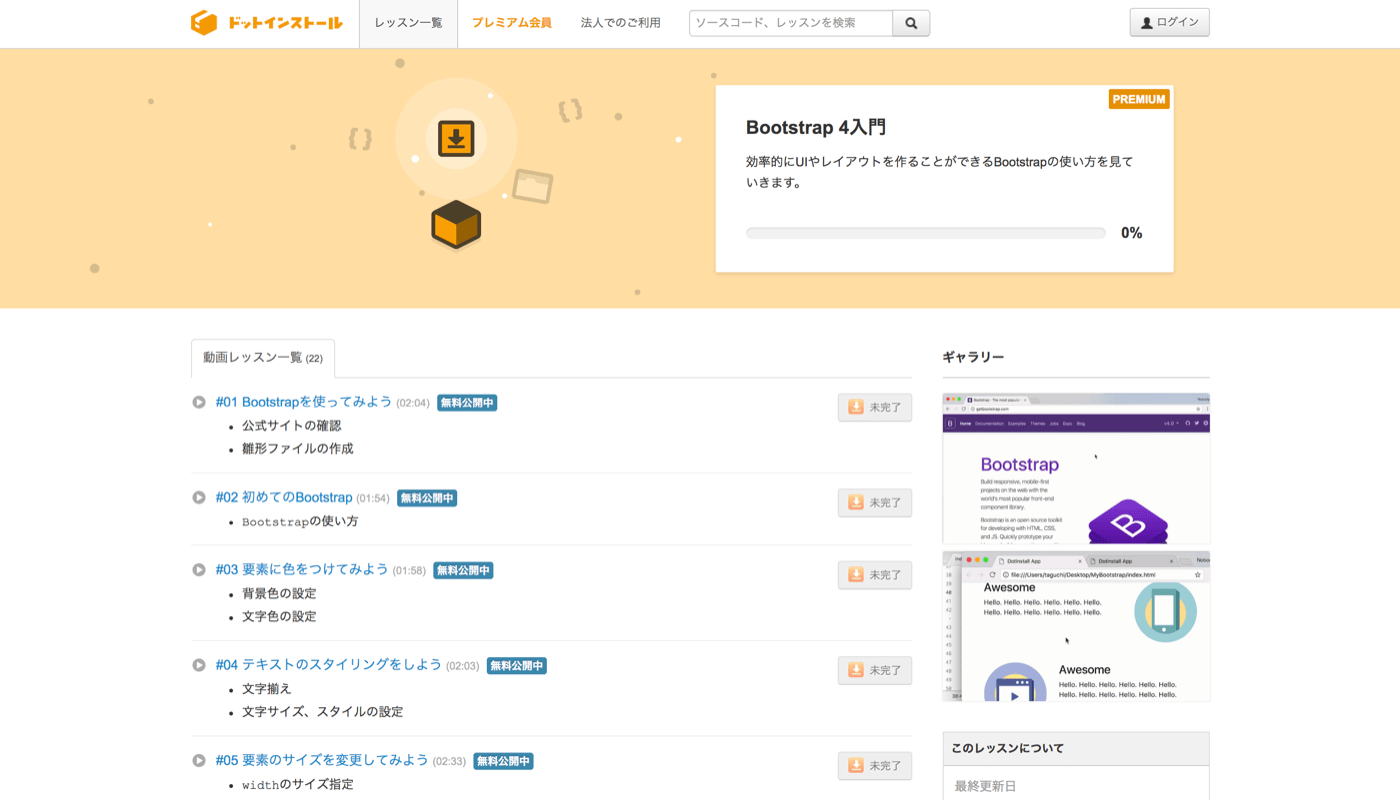Viewport: 1400px width, 800px height.
Task: Click the 文字色の設定 bullet text
Action: coord(279,617)
